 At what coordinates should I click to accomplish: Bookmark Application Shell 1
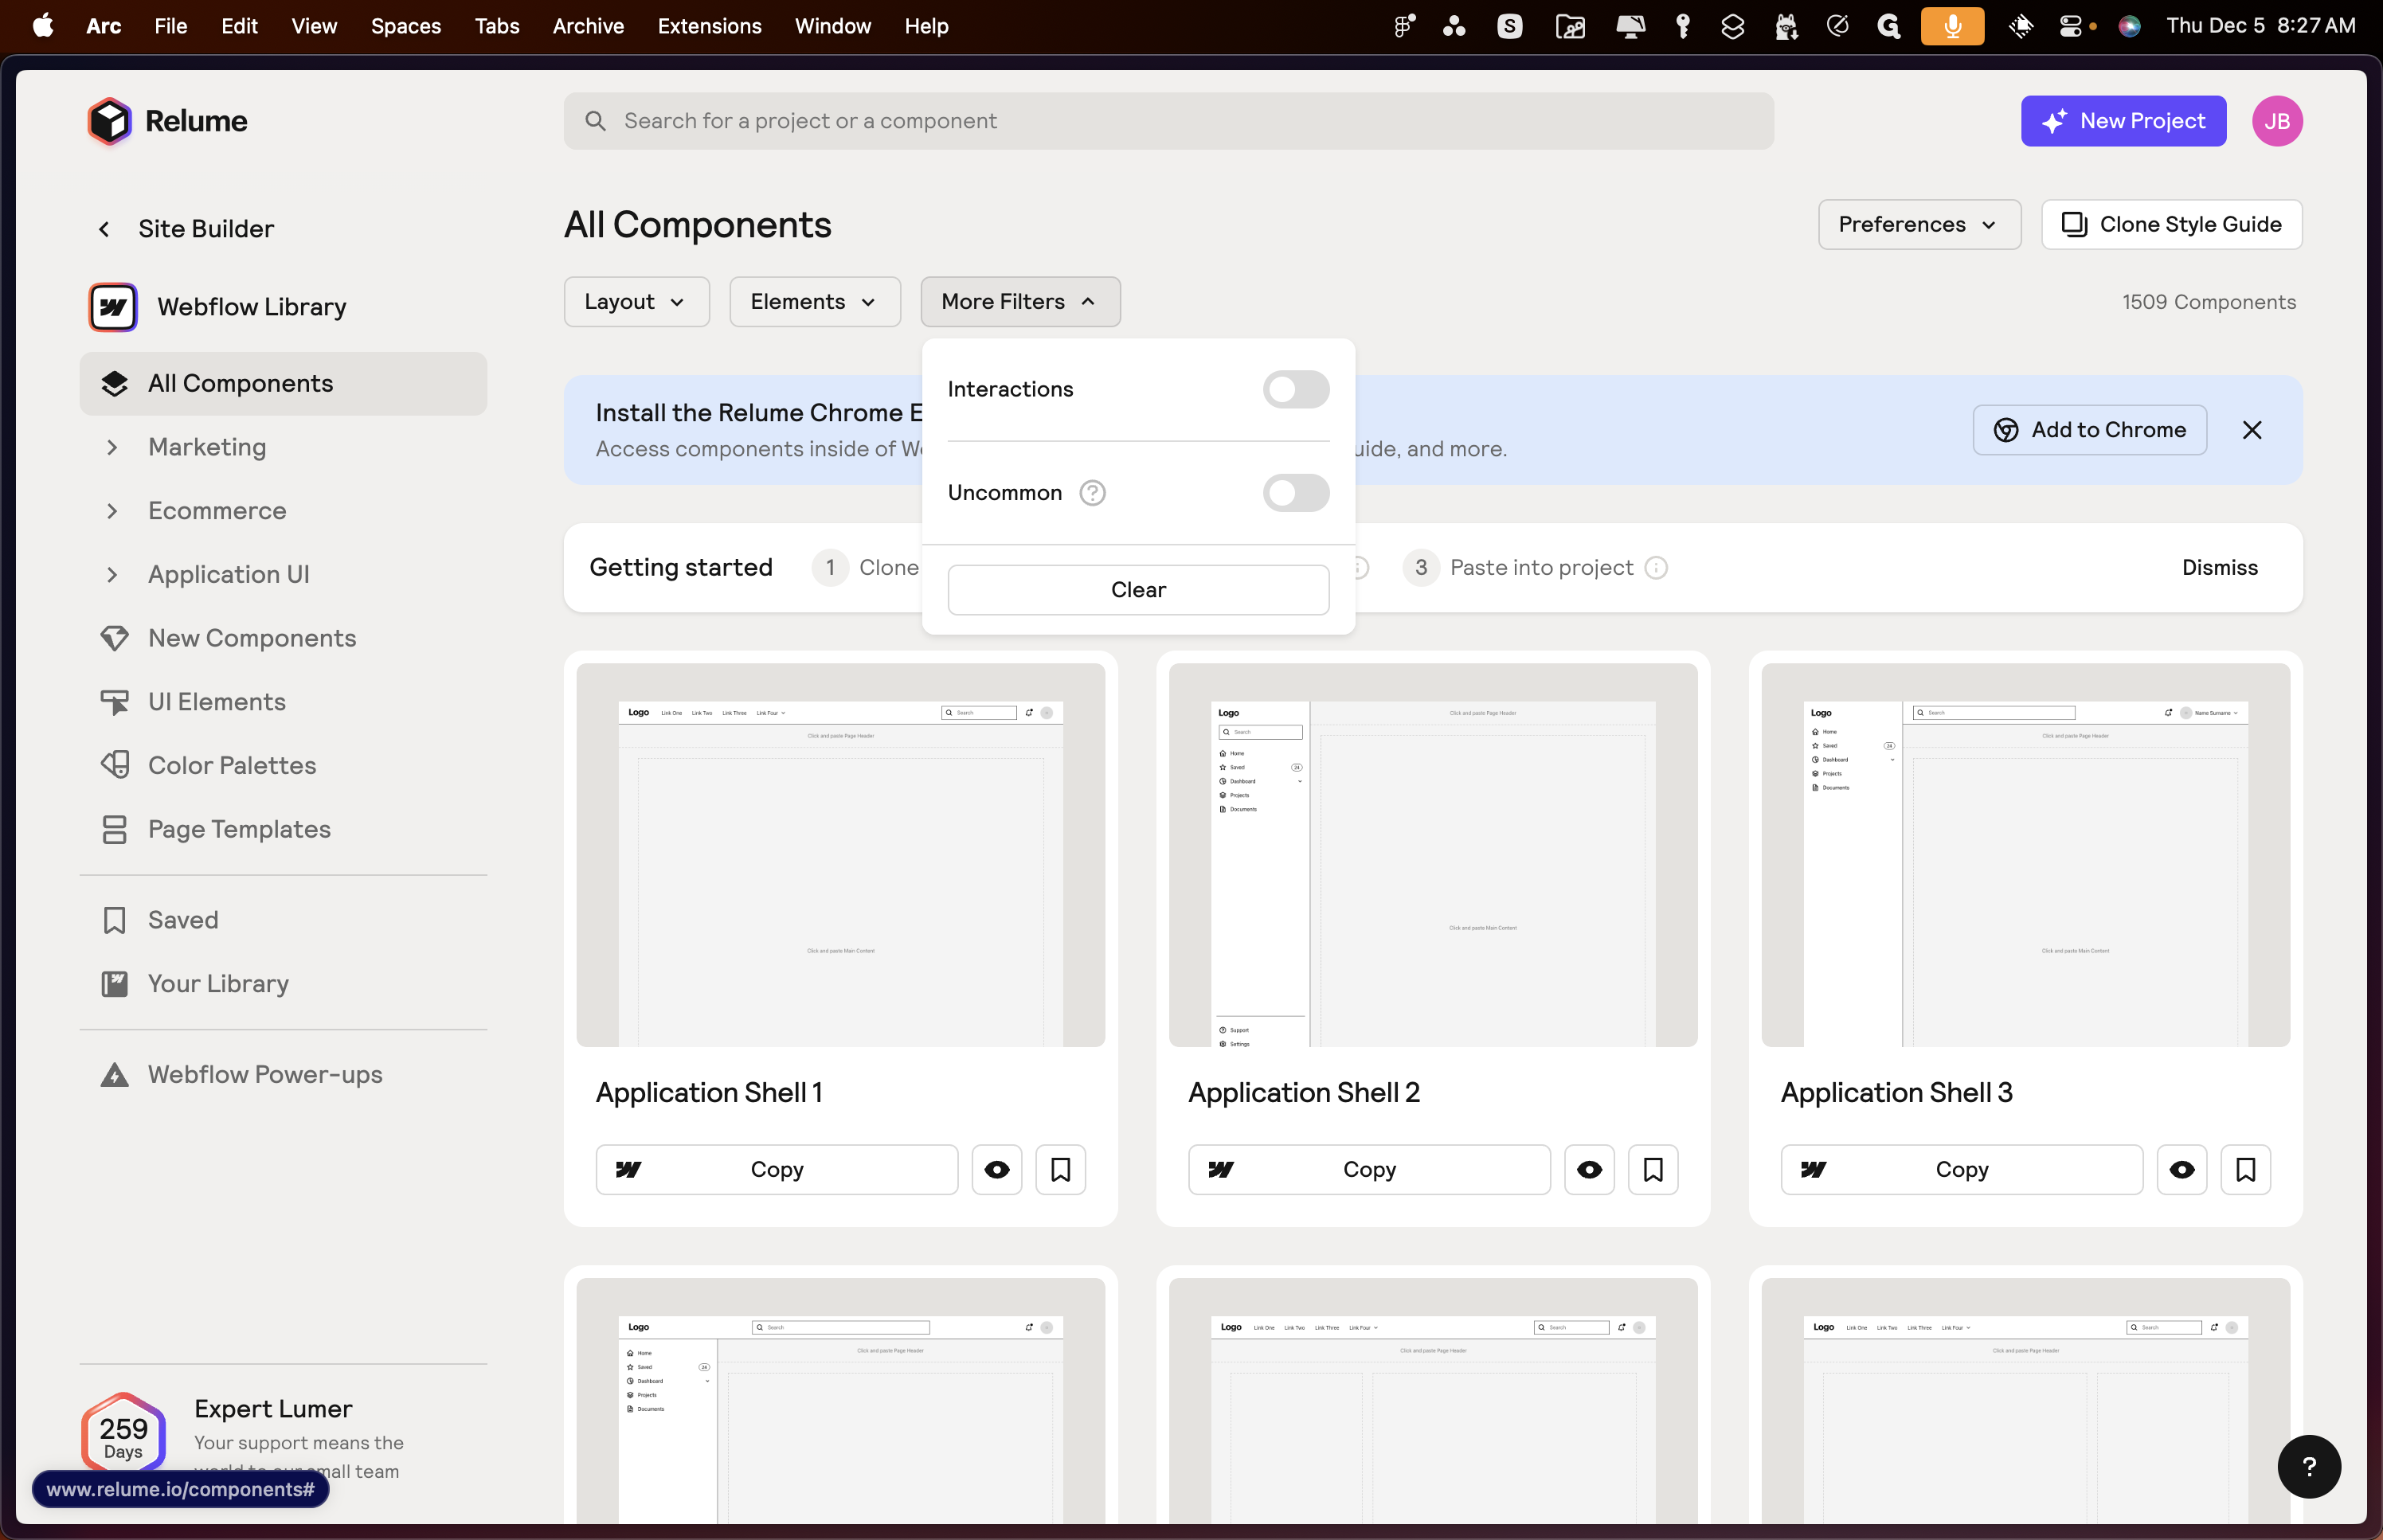[x=1060, y=1170]
